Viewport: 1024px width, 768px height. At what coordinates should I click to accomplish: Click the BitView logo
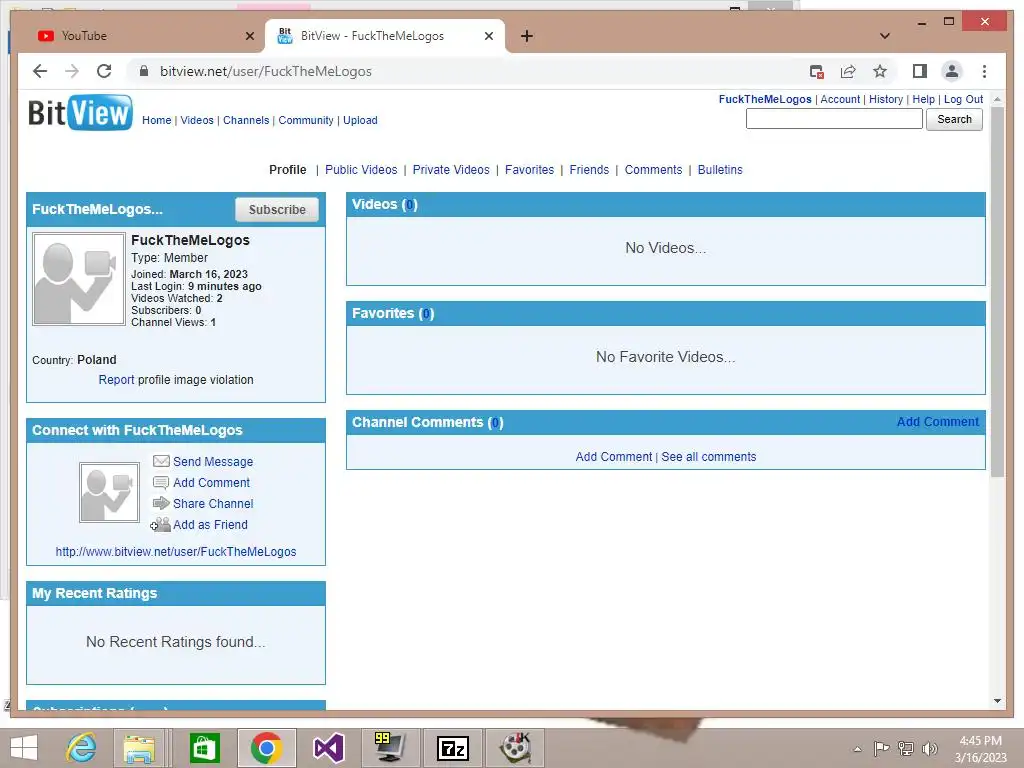click(x=80, y=113)
